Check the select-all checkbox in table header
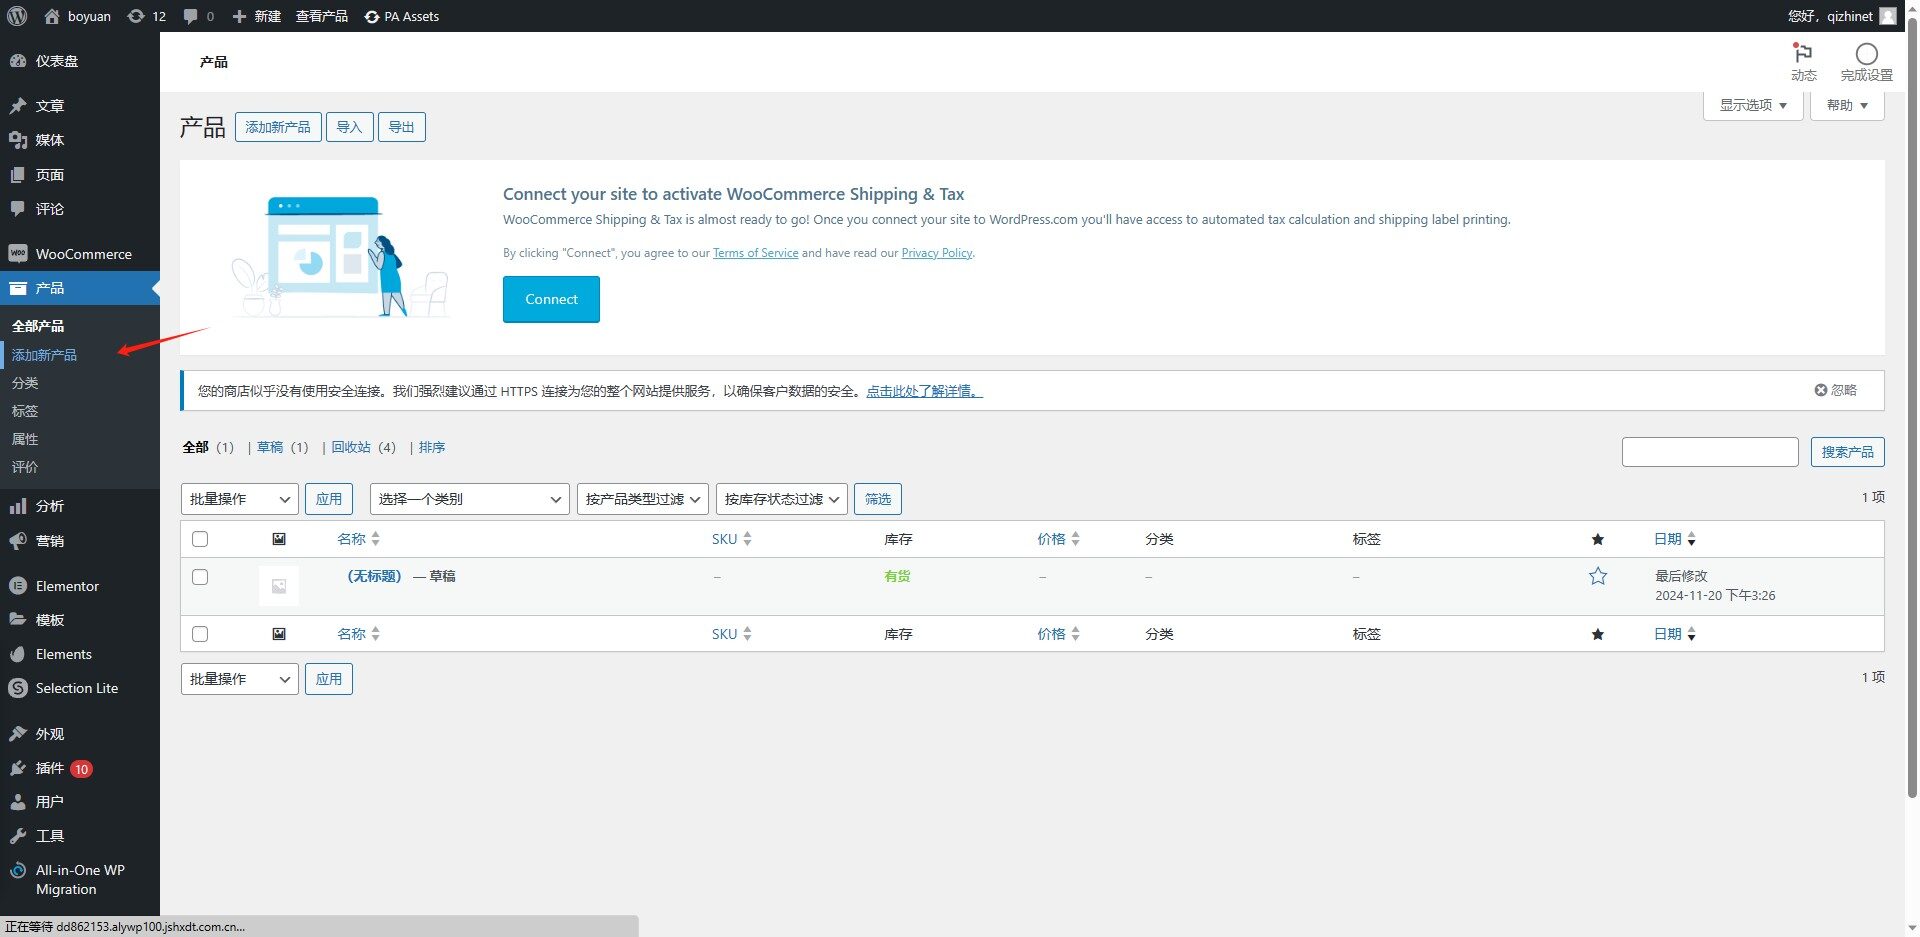 (x=200, y=539)
